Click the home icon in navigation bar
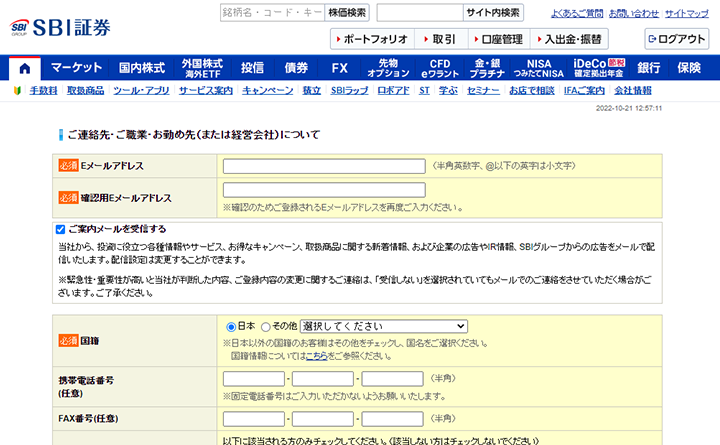This screenshot has width=720, height=445. 24,68
